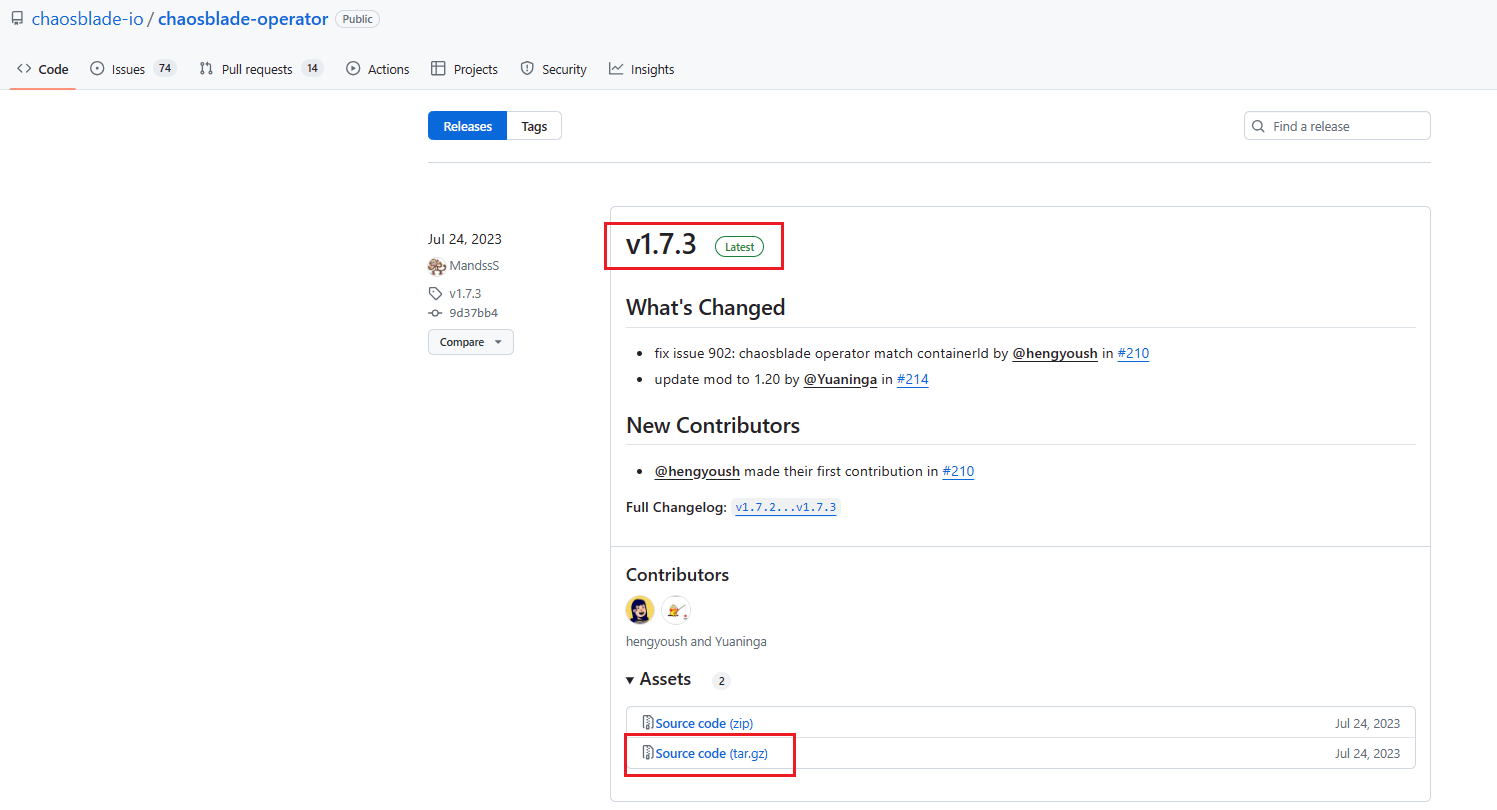Click the Public visibility label
1497x810 pixels.
(357, 19)
